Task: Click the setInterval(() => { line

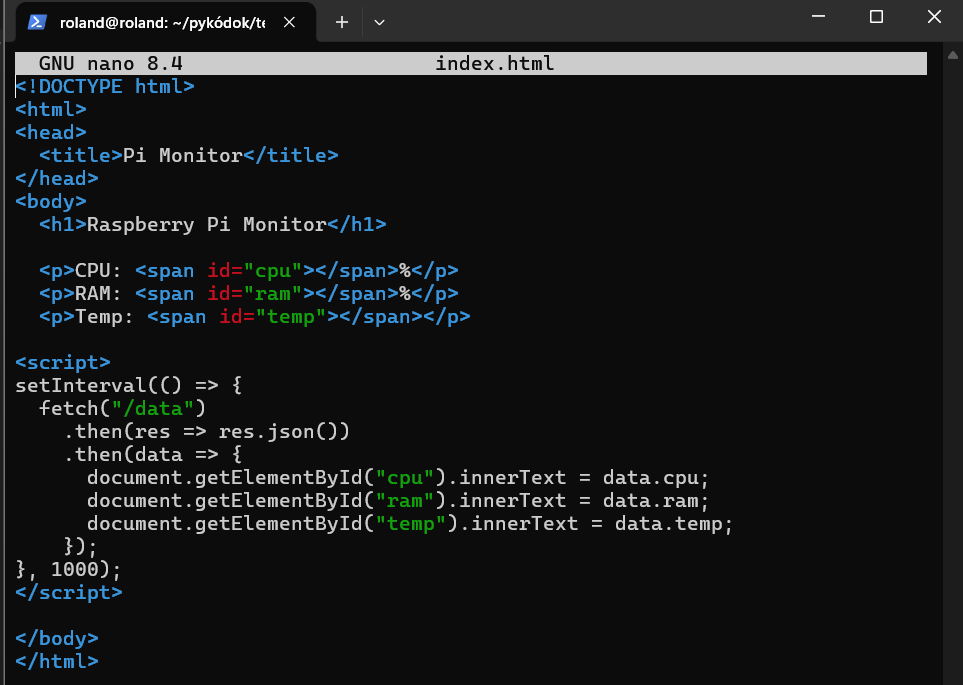Action: tap(129, 386)
